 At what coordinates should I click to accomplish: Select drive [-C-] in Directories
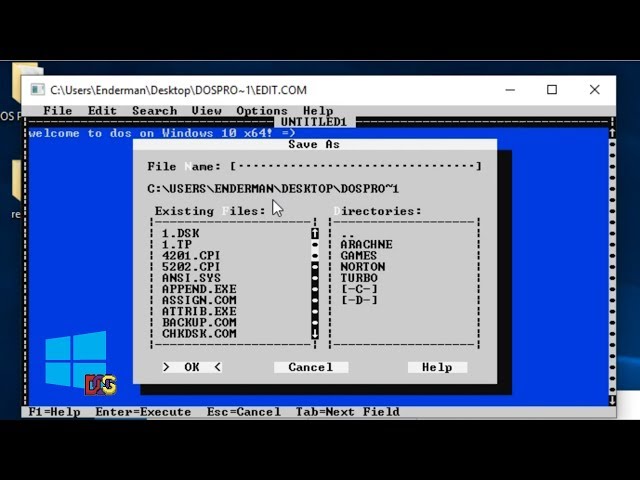pos(359,289)
